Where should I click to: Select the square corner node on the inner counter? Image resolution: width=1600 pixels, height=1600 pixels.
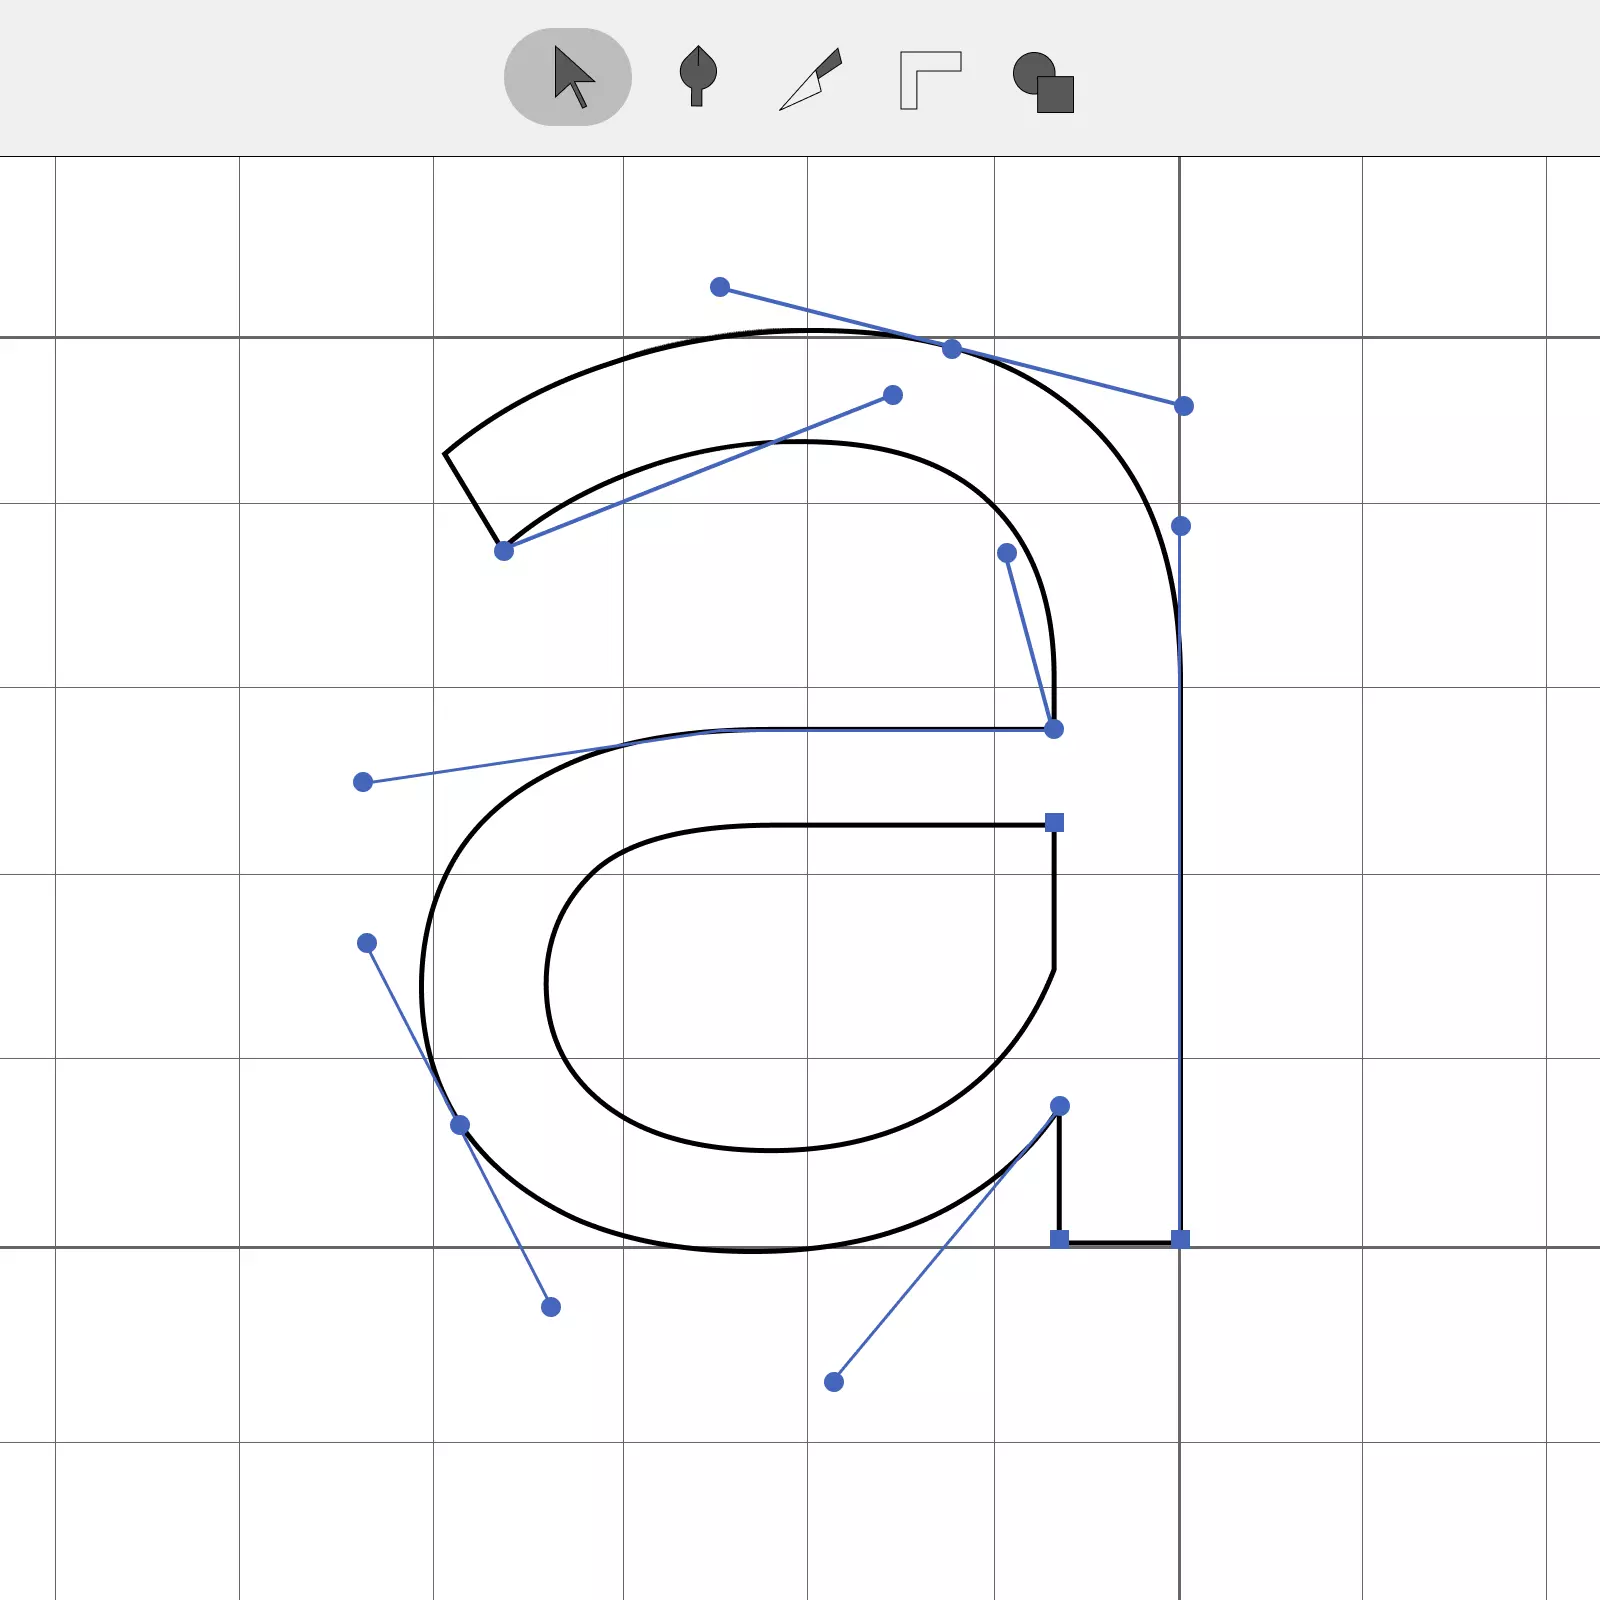(x=1054, y=823)
